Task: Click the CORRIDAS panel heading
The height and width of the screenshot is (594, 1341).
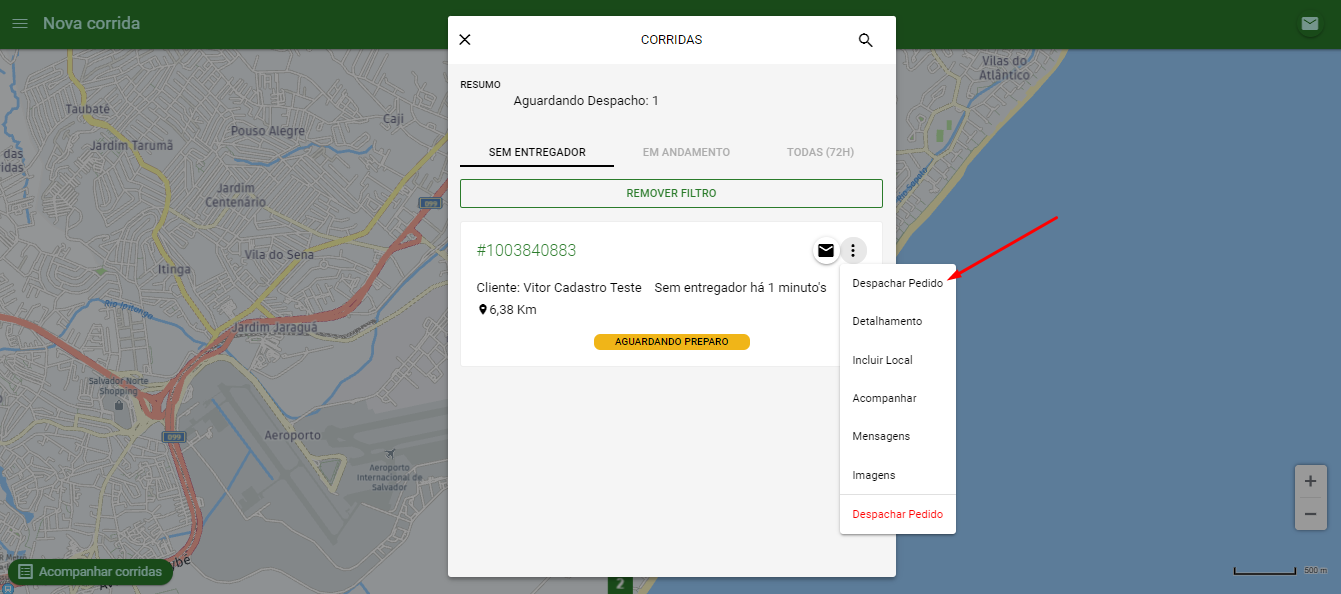Action: pos(671,40)
